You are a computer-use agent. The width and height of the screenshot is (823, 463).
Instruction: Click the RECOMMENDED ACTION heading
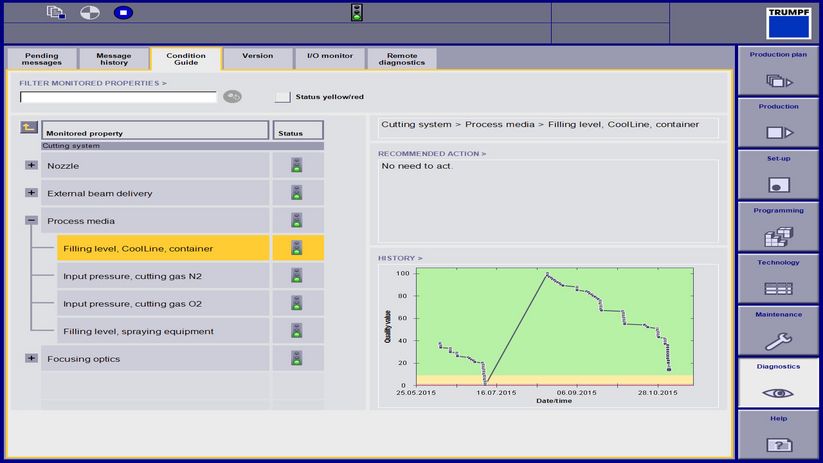point(432,154)
